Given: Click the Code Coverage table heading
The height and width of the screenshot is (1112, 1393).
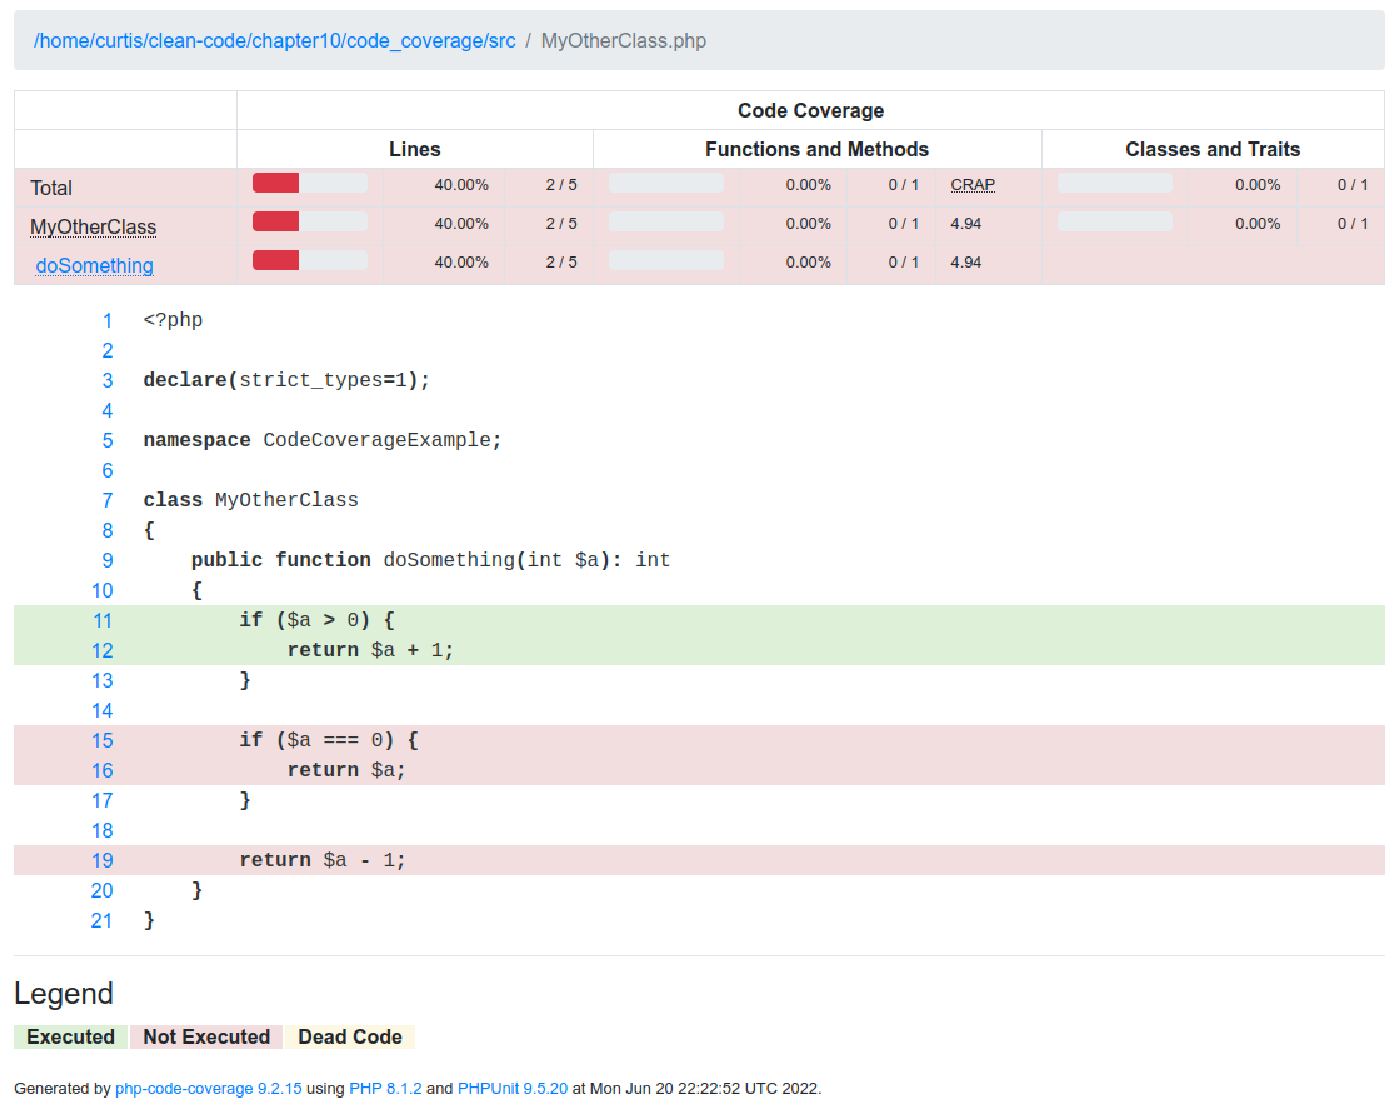Looking at the screenshot, I should pos(811,111).
